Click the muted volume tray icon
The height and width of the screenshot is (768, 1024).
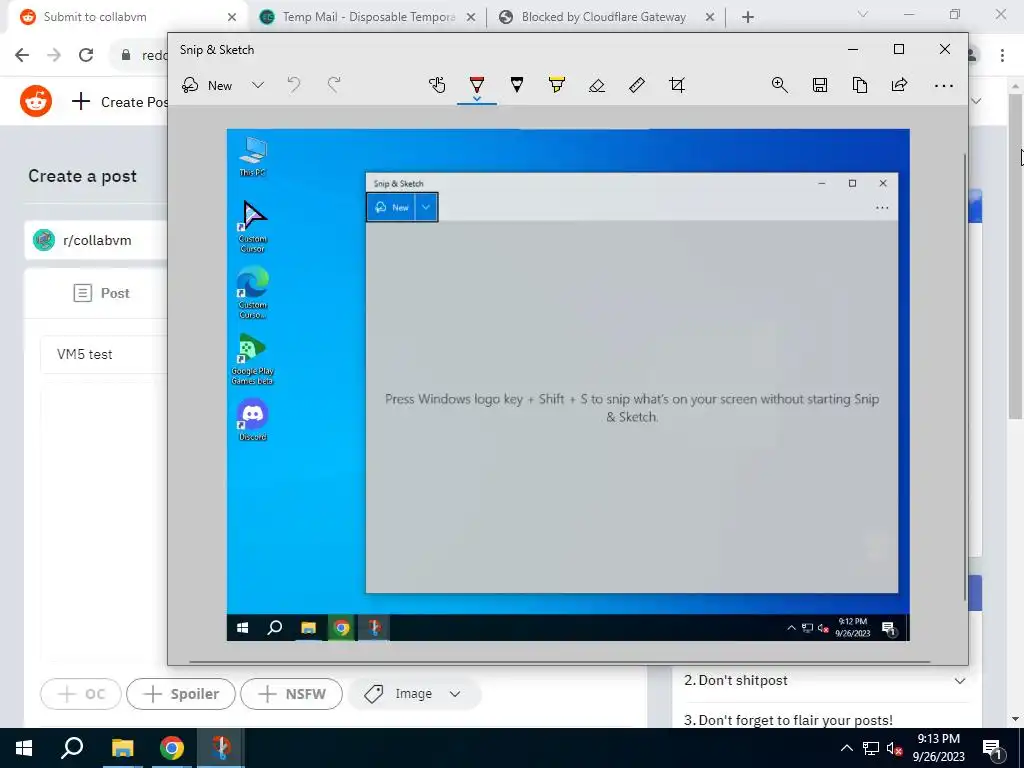(x=894, y=748)
